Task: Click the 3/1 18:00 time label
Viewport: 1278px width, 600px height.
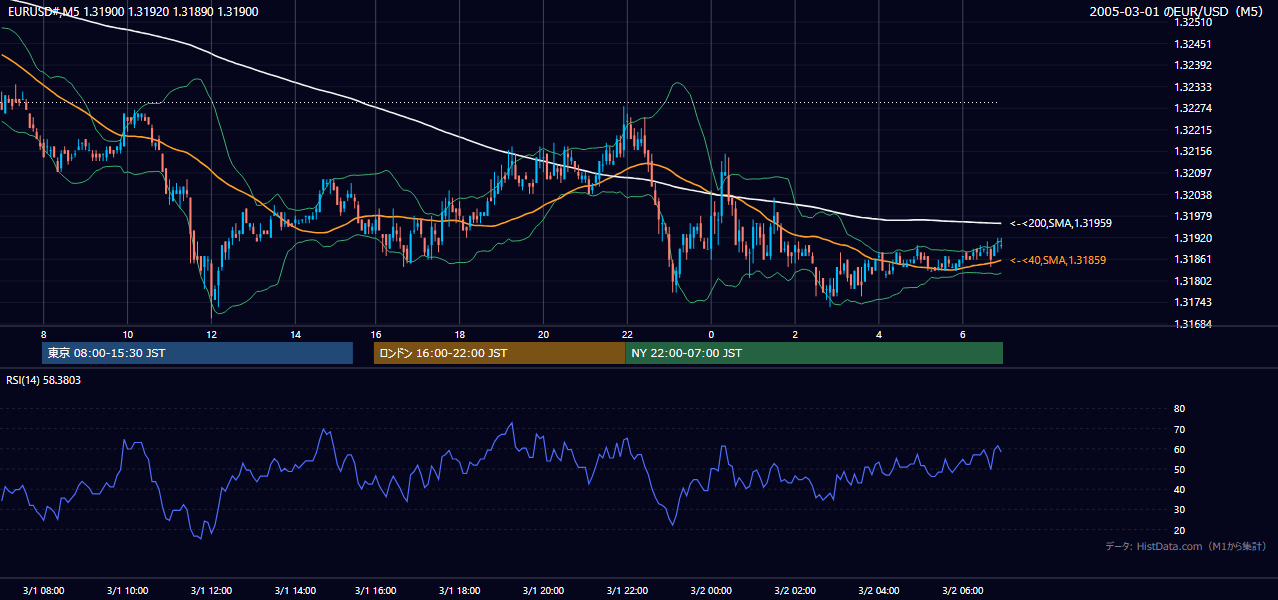Action: (x=460, y=591)
